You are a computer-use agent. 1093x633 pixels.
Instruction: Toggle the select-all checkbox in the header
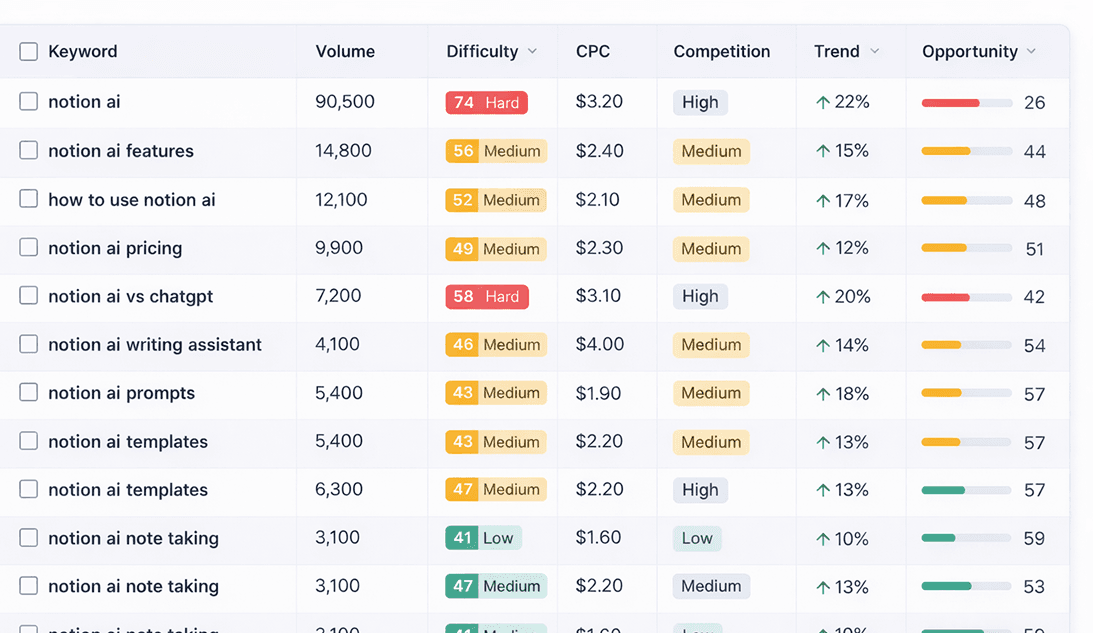click(28, 51)
